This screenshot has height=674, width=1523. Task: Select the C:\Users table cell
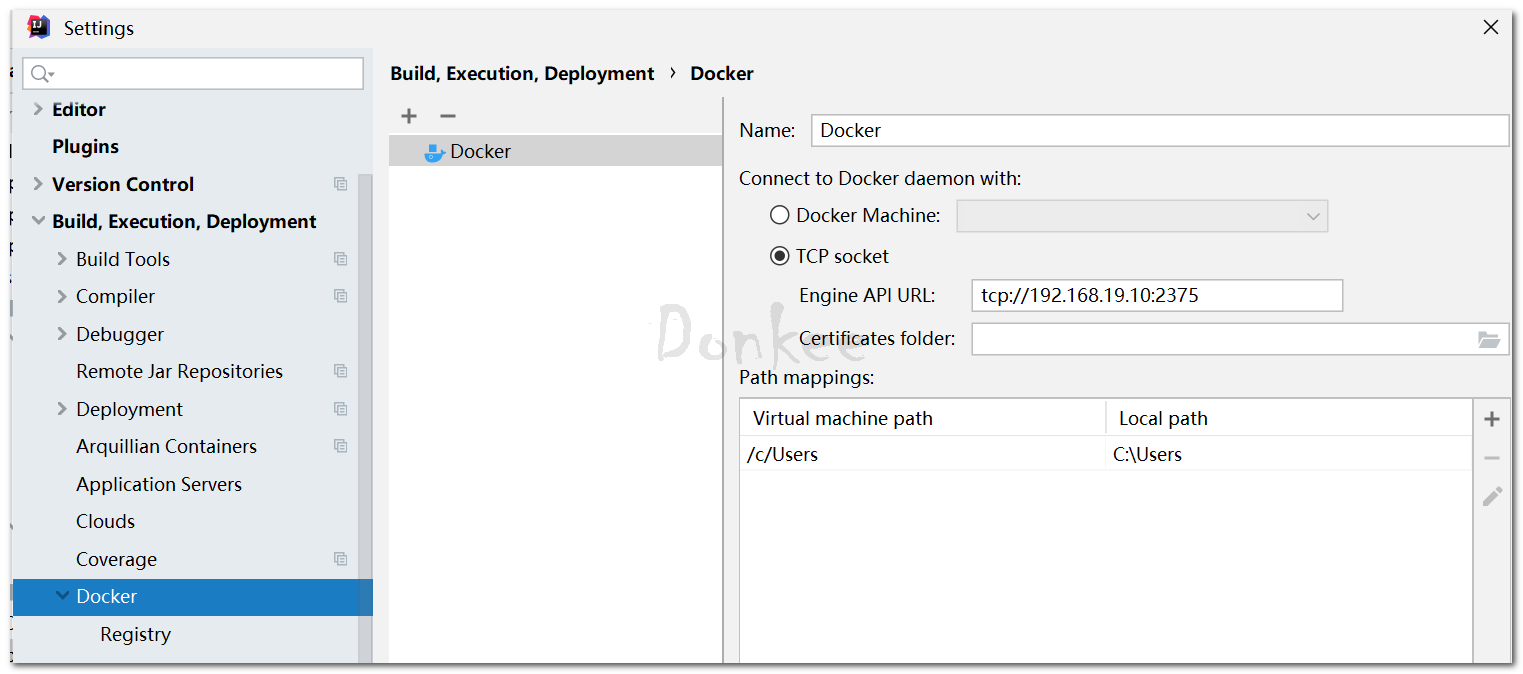coord(1289,454)
